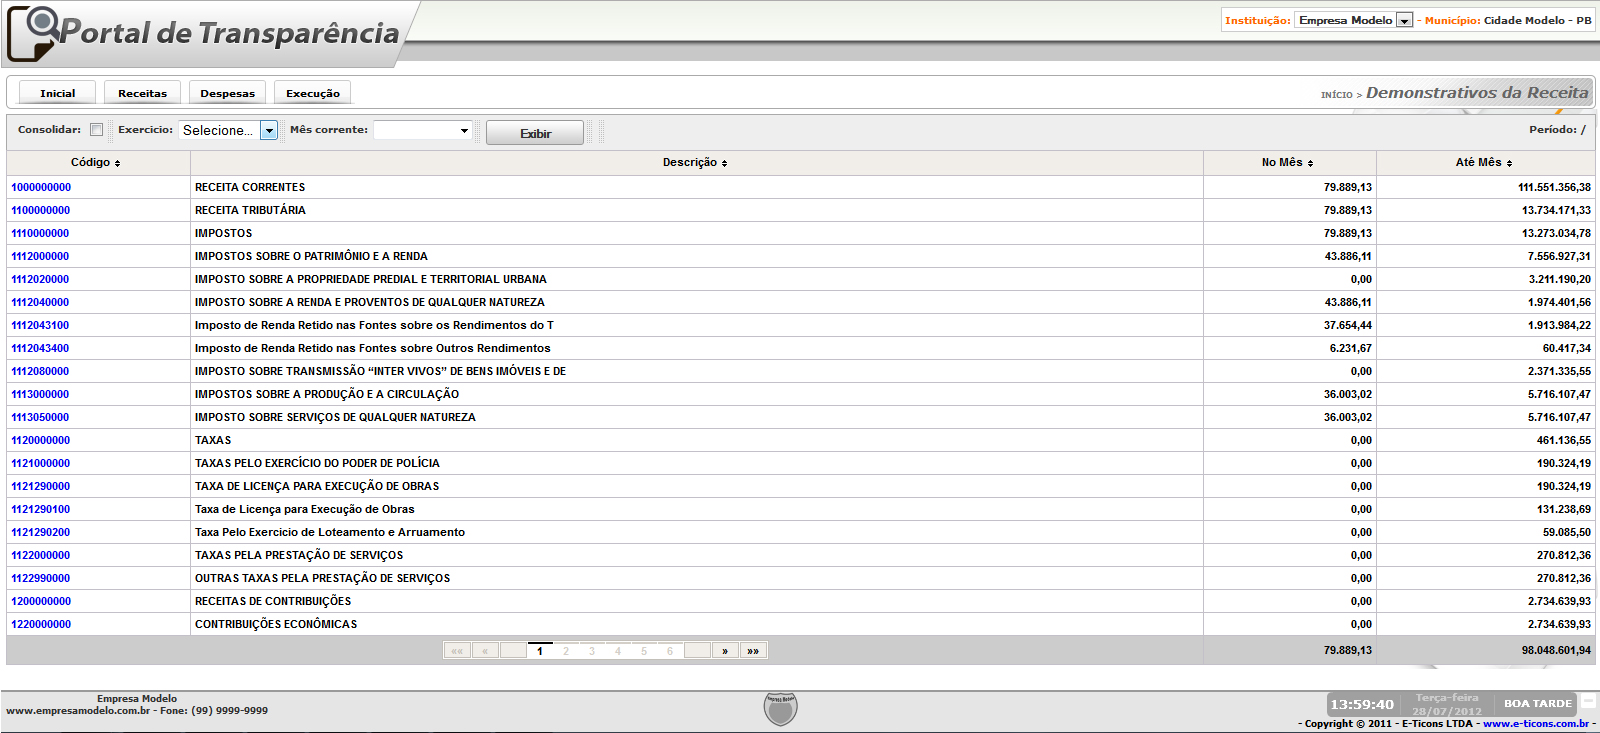Select the Execução menu item
This screenshot has height=733, width=1600.
point(313,93)
